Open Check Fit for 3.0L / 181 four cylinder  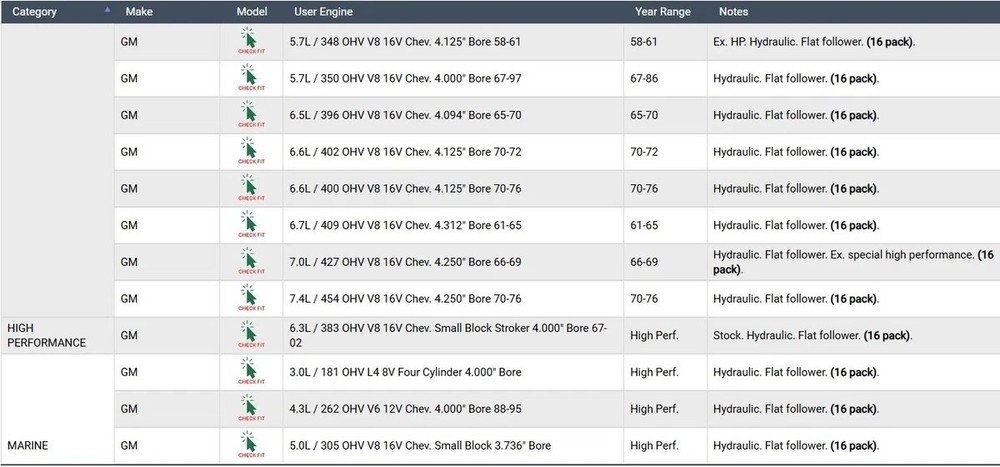pyautogui.click(x=249, y=372)
